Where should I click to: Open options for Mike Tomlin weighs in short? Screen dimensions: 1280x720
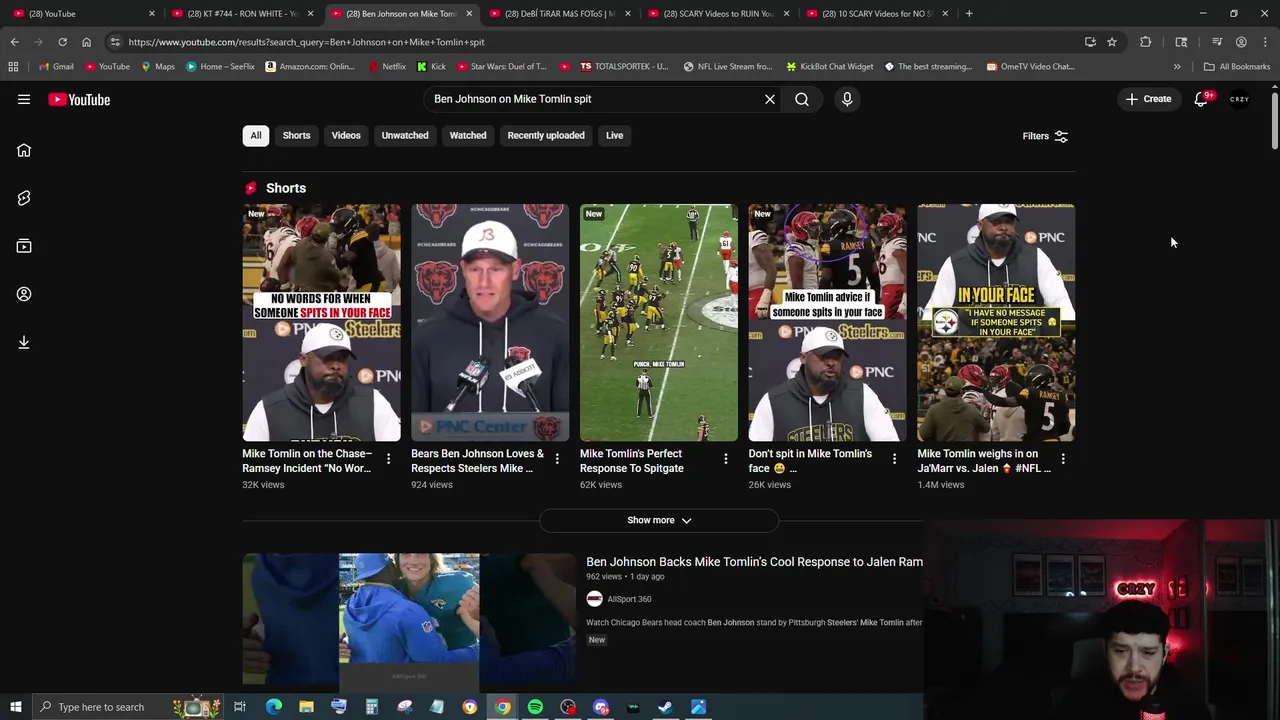click(x=1063, y=459)
